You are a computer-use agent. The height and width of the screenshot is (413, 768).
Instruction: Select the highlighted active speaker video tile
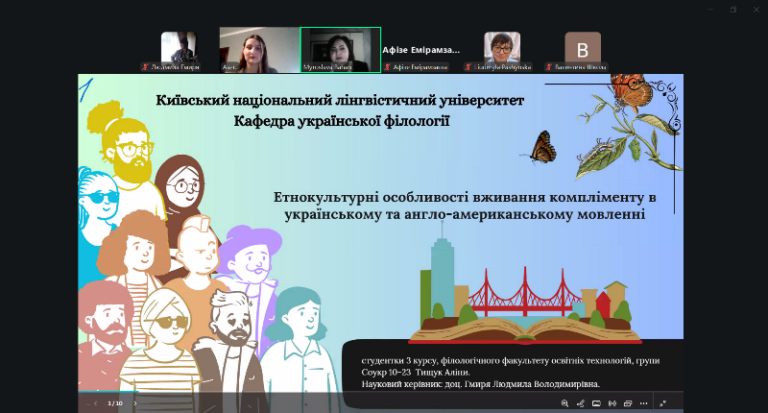tap(340, 49)
